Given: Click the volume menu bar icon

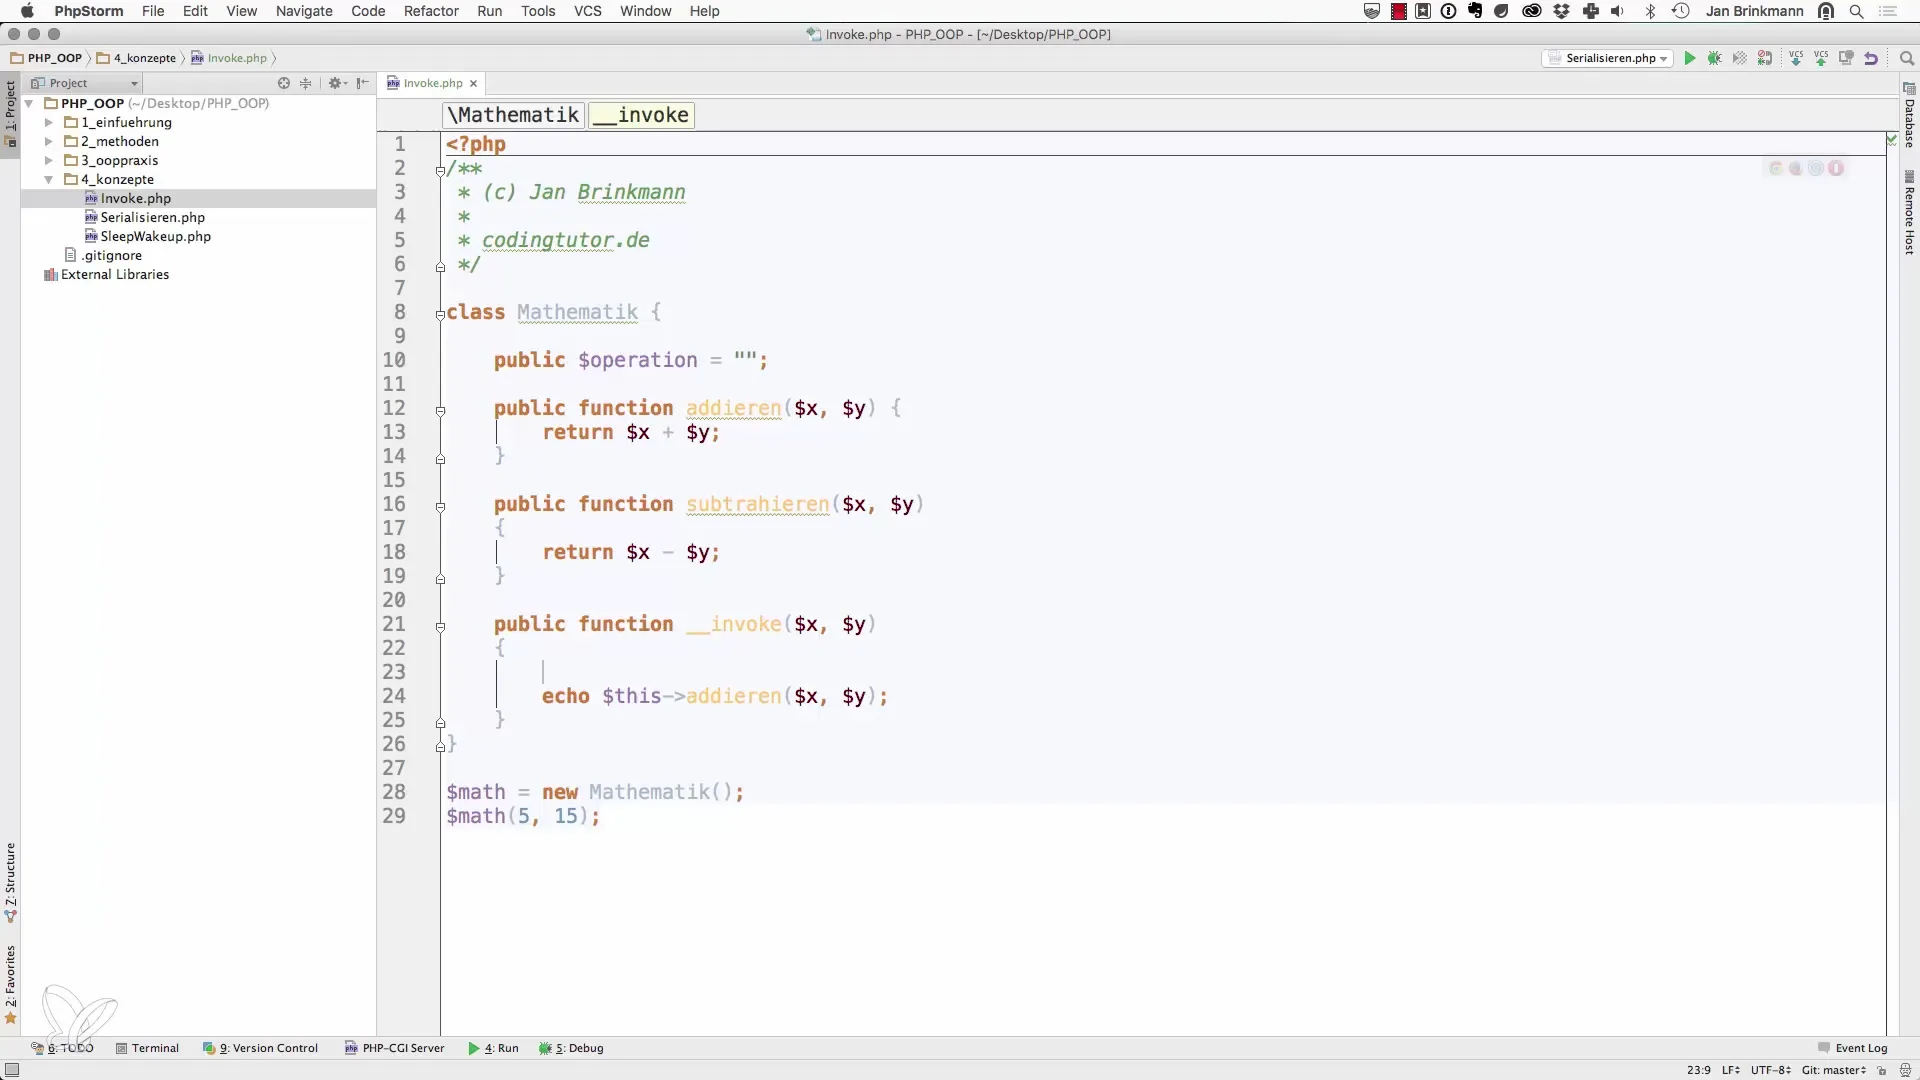Looking at the screenshot, I should (x=1618, y=11).
